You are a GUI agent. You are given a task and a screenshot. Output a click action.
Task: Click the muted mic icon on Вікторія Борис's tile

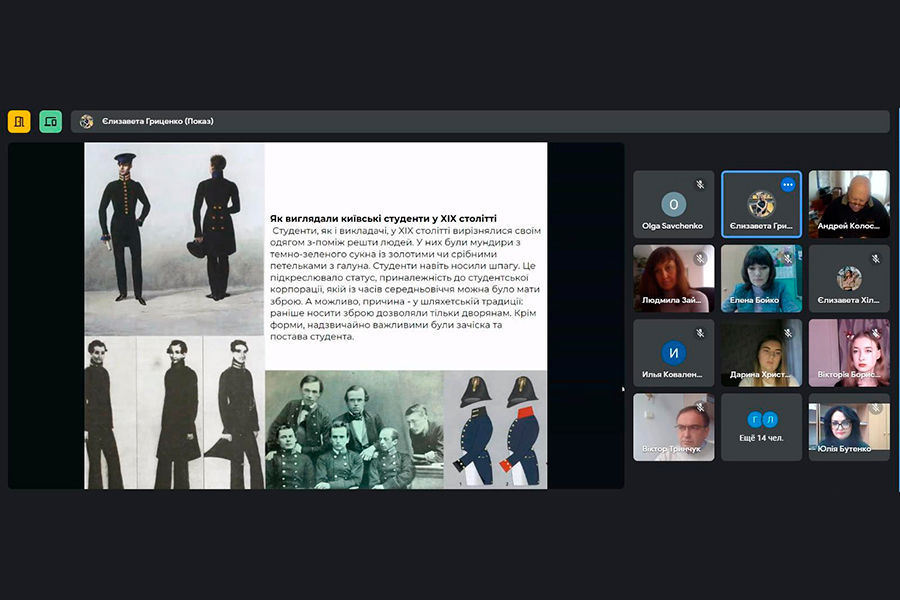(x=876, y=332)
